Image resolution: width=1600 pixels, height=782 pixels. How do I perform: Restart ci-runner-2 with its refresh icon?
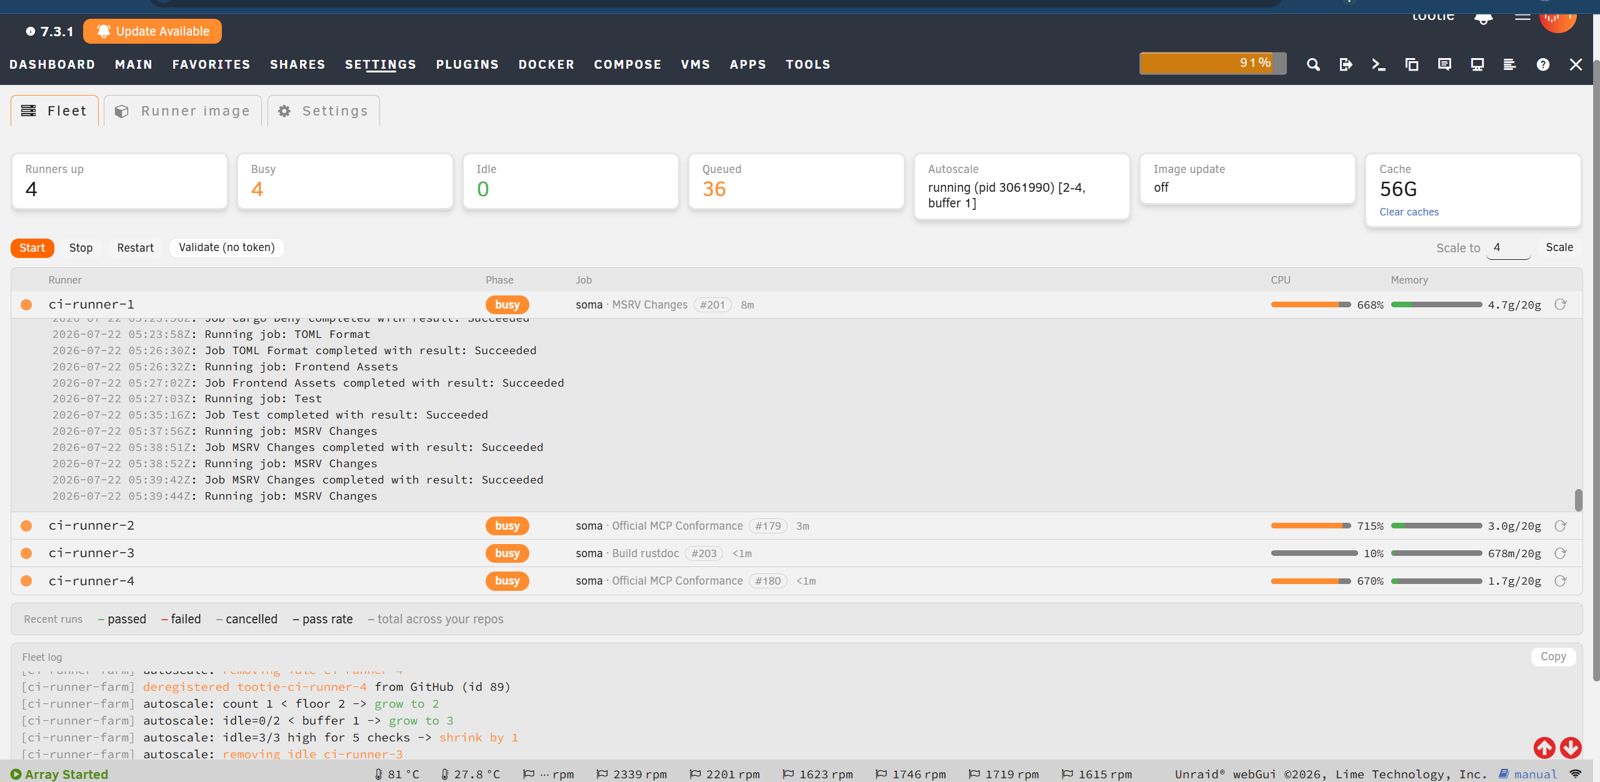(1560, 526)
